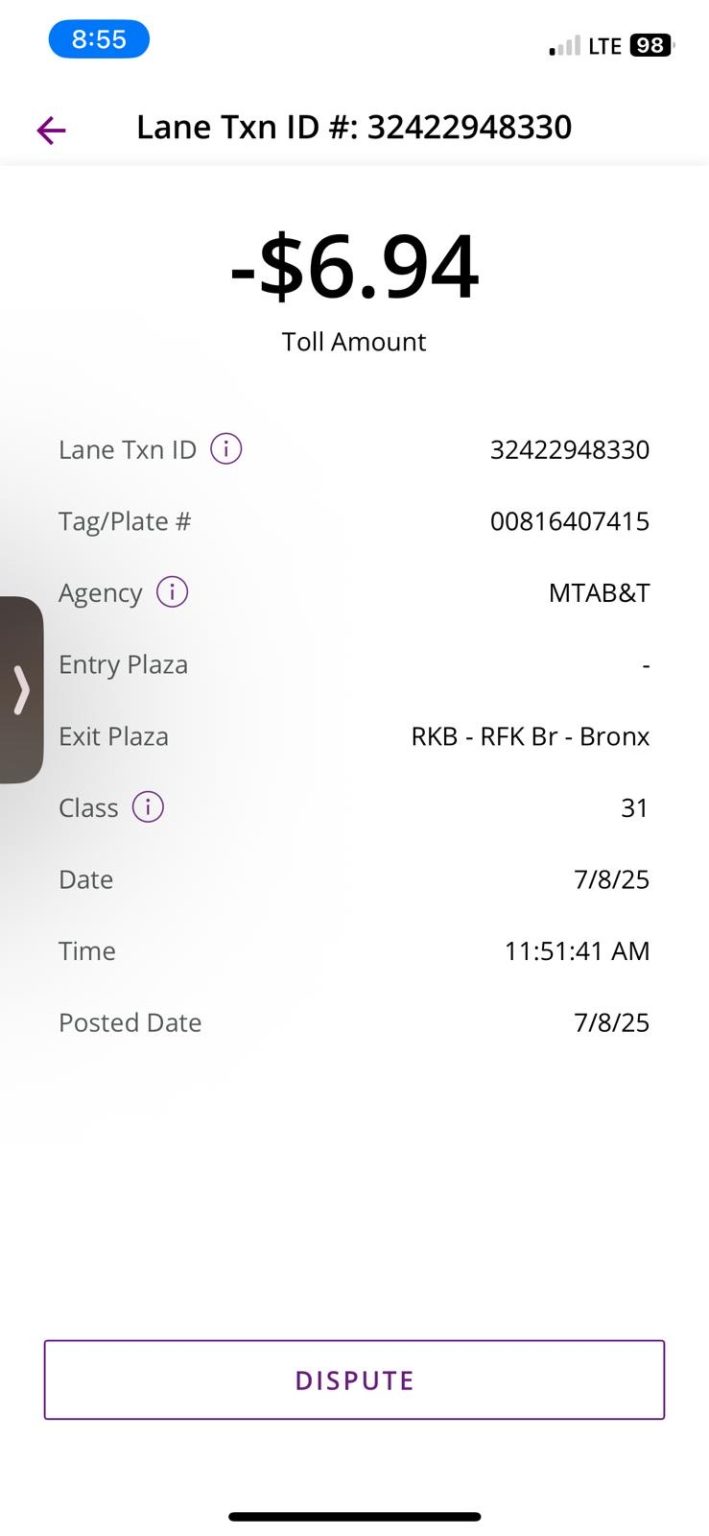
Task: Tap the LTE network indicator
Action: [605, 46]
